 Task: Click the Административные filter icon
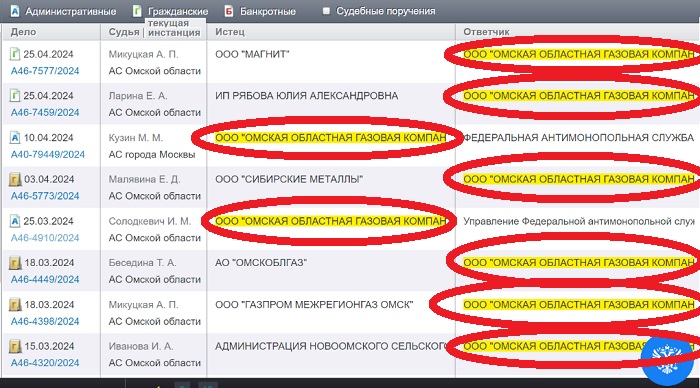coord(15,11)
